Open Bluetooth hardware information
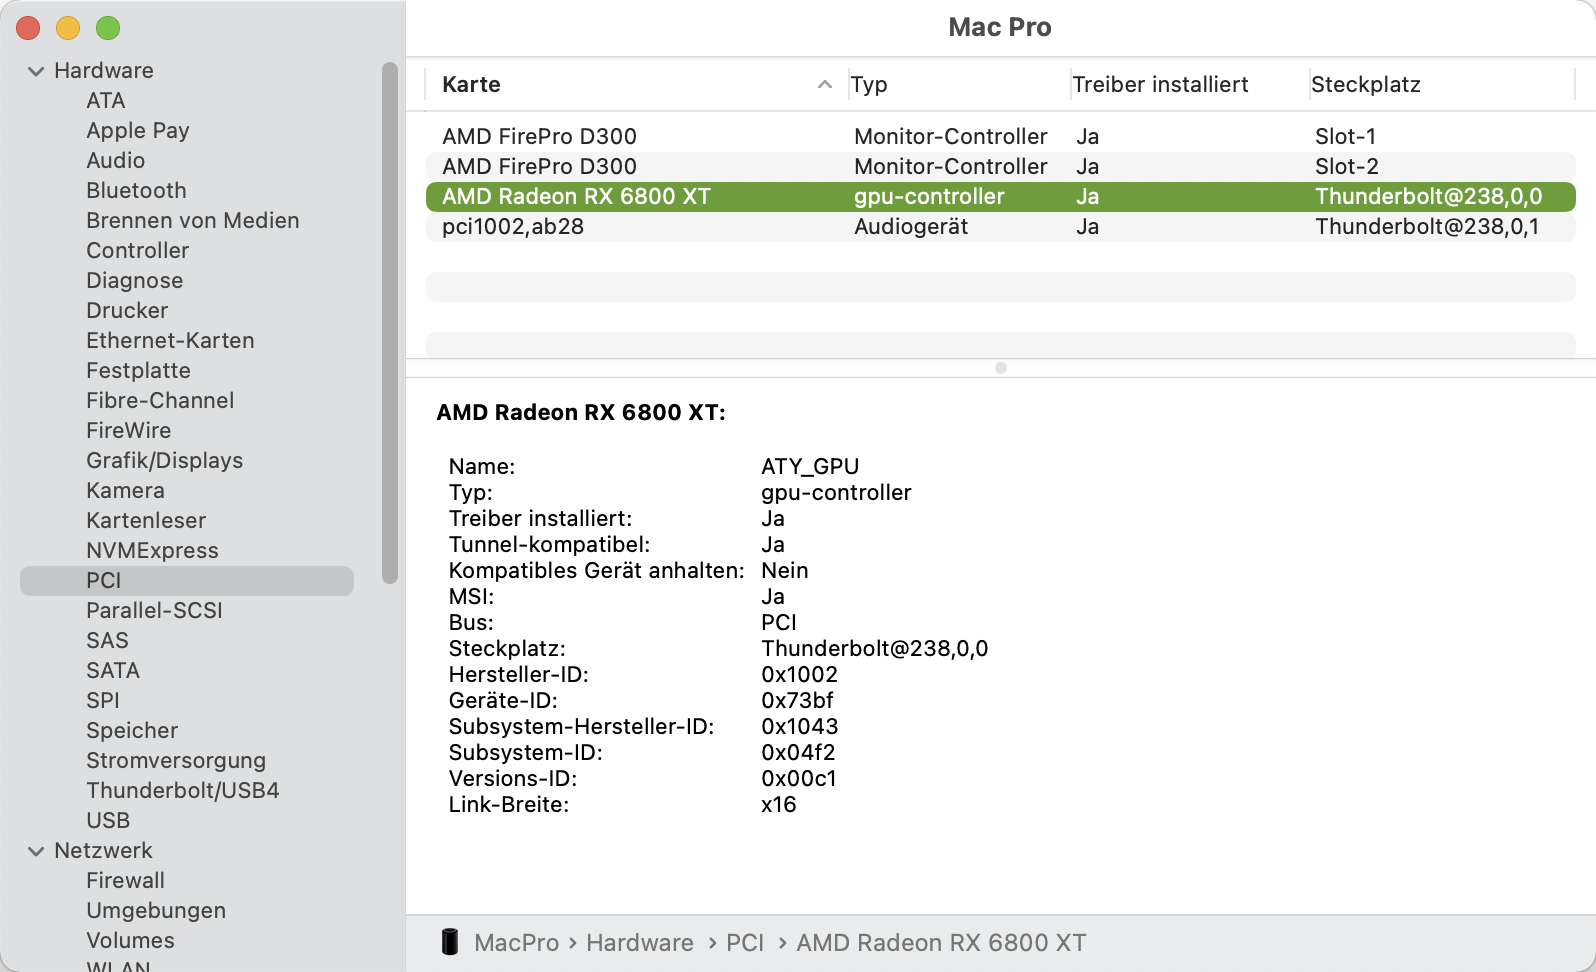This screenshot has width=1596, height=972. point(136,191)
